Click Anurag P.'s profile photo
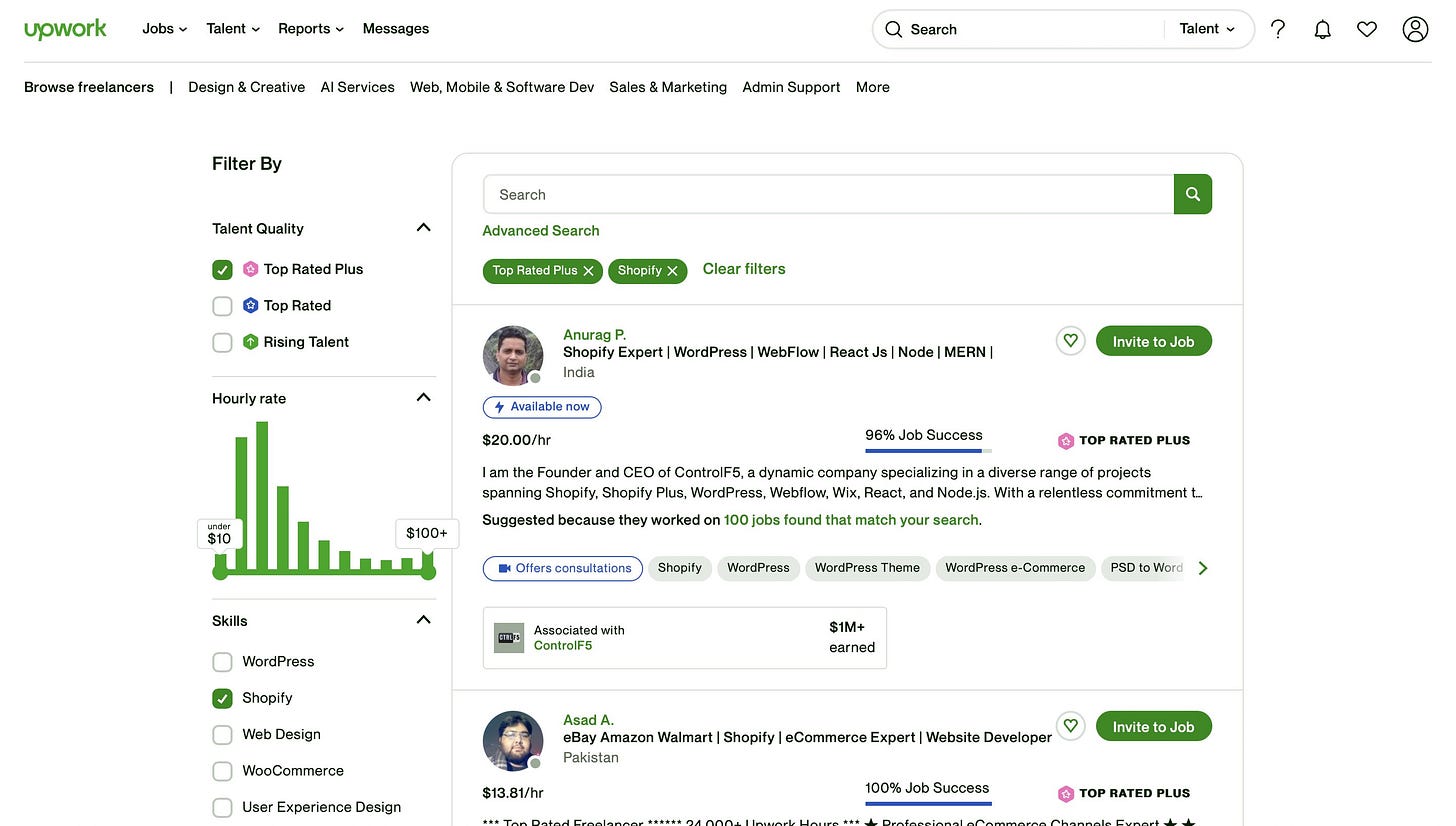1456x826 pixels. (512, 355)
